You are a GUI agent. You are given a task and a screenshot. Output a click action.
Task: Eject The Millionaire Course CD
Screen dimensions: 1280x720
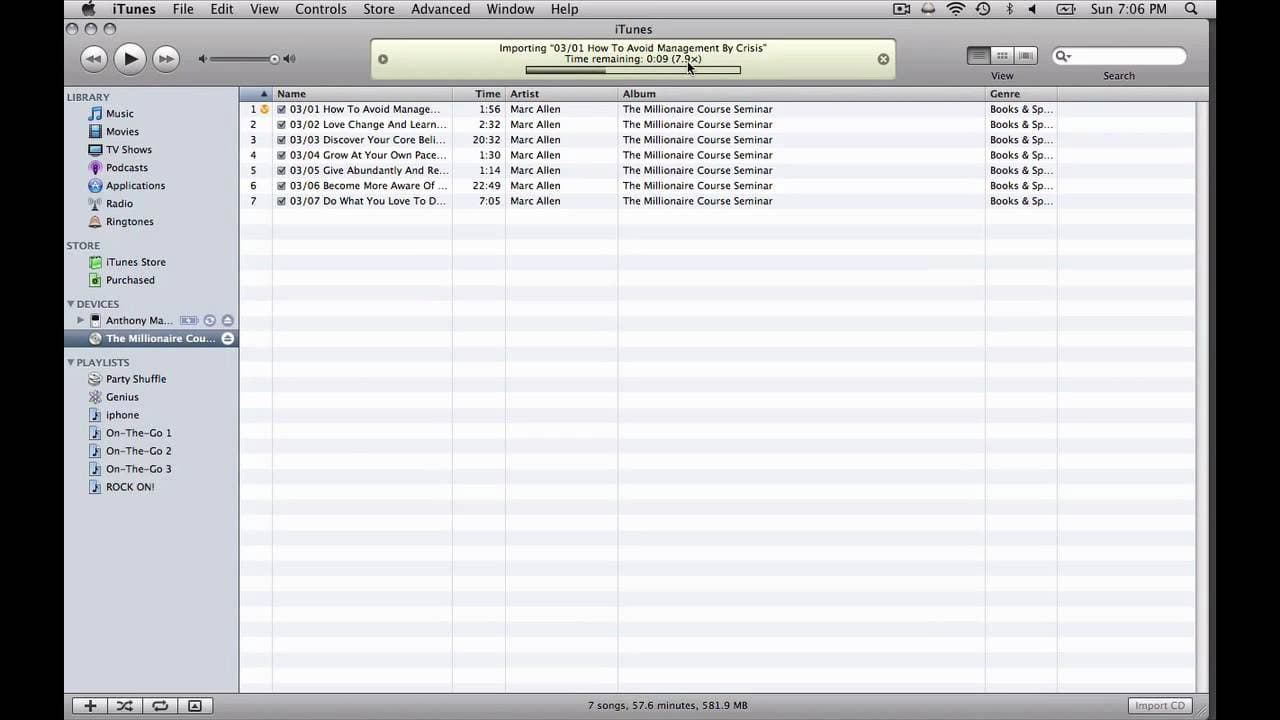228,339
